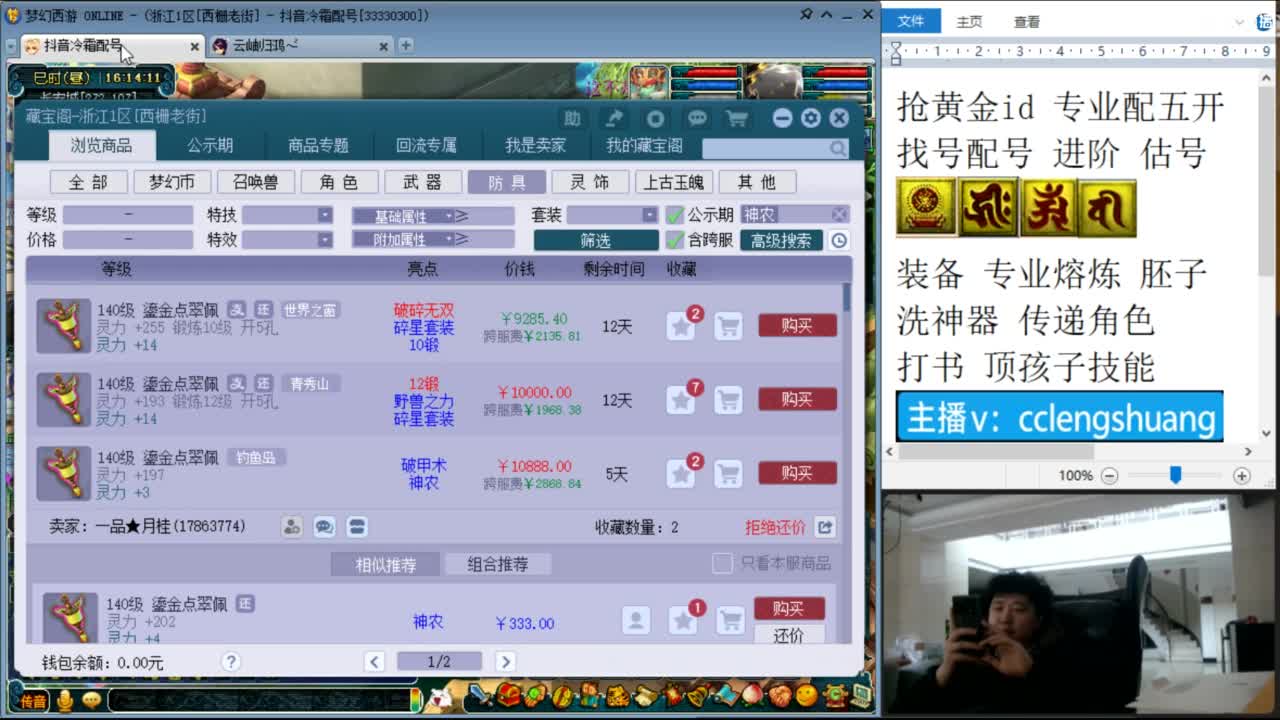Open the shopping cart in the 藏宝阁 title bar

pos(737,118)
